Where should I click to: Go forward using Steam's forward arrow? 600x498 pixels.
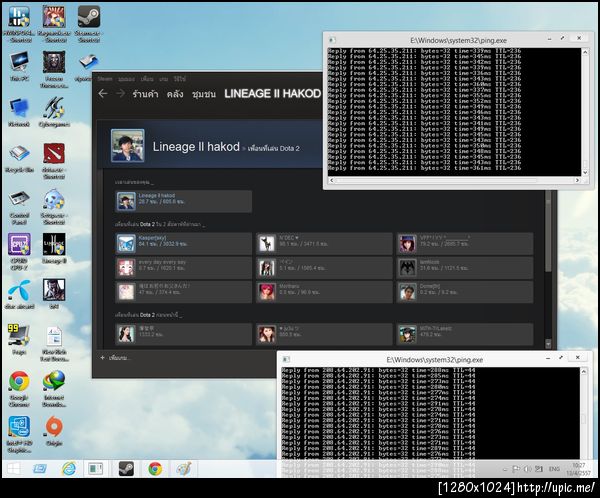[120, 93]
